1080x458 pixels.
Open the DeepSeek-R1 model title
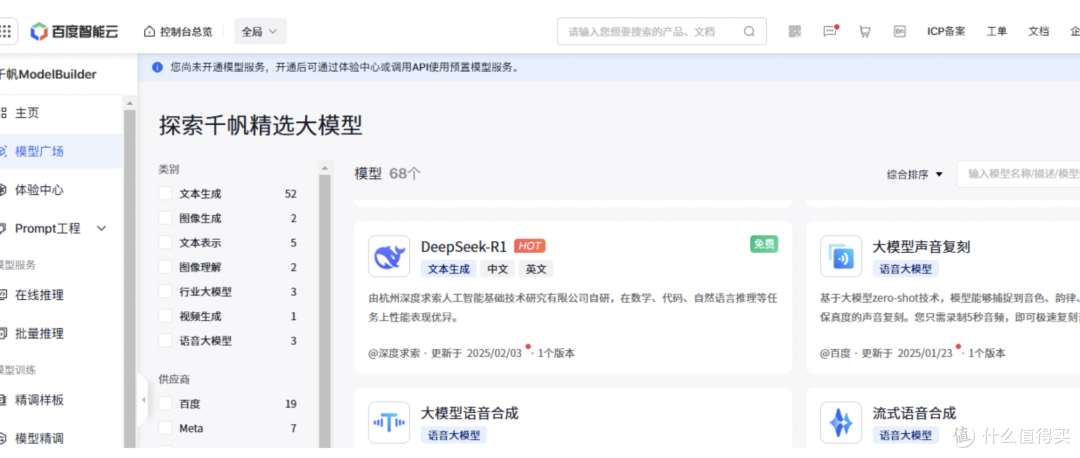pyautogui.click(x=464, y=247)
